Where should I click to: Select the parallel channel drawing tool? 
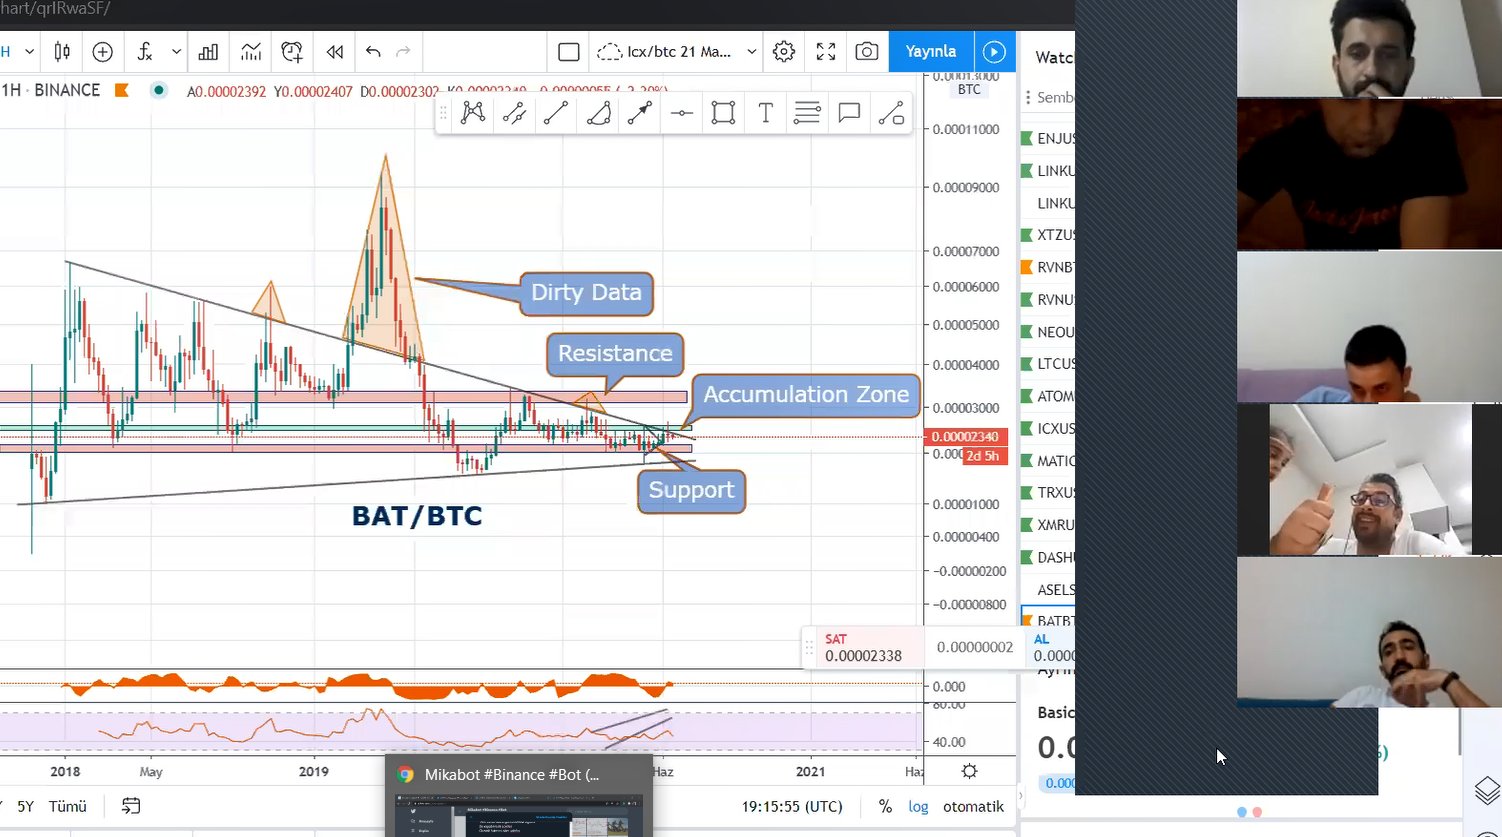pos(515,113)
